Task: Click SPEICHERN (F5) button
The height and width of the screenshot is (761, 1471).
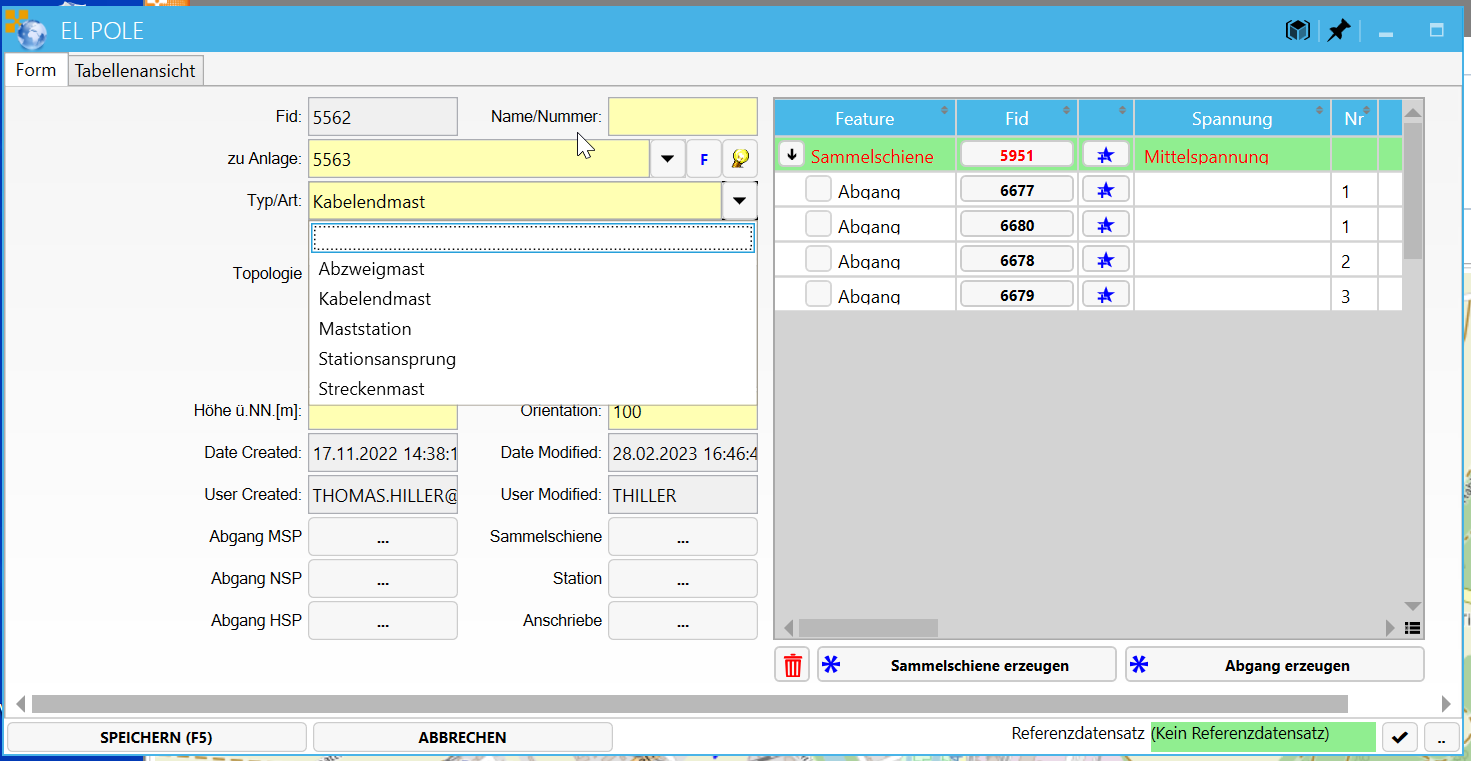Action: [156, 738]
